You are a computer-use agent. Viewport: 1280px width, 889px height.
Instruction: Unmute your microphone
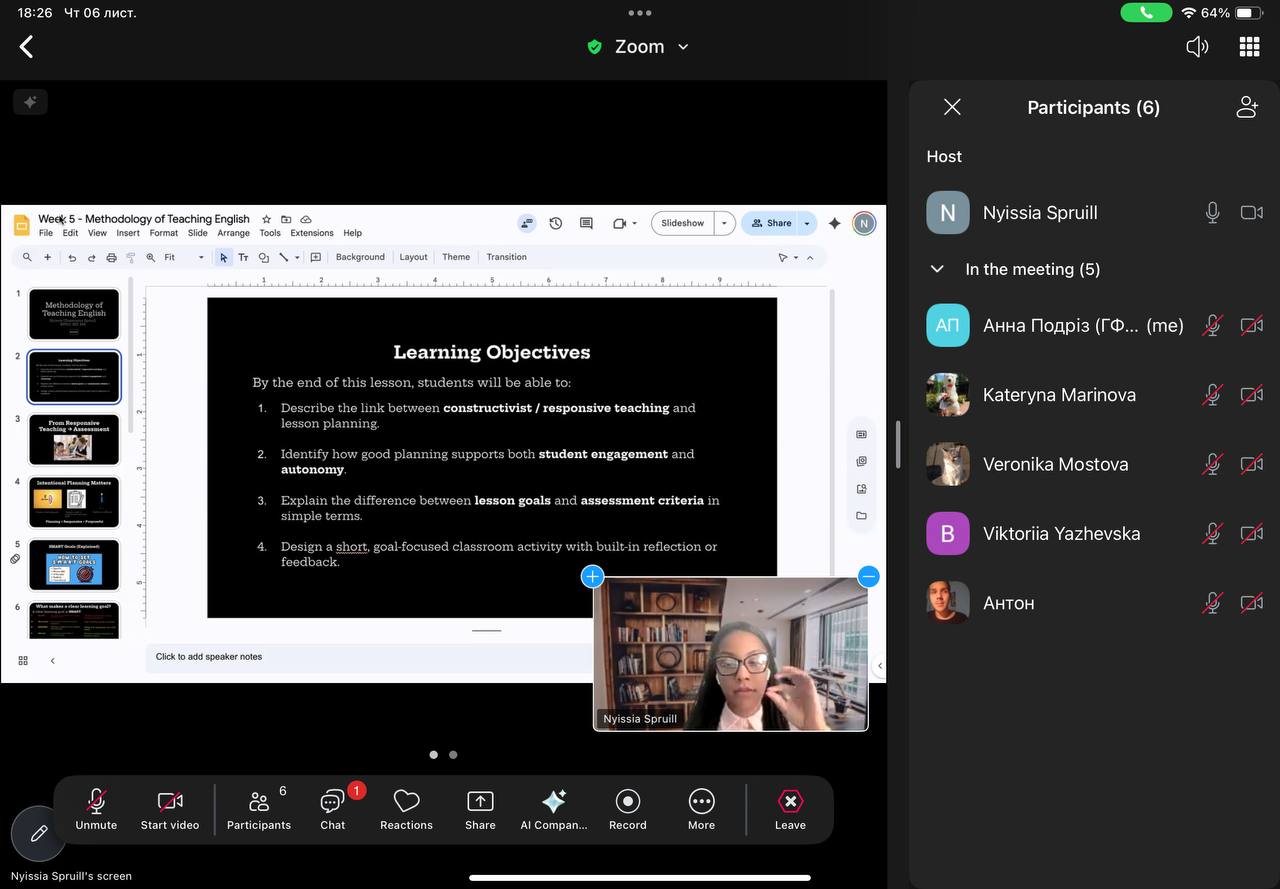96,802
